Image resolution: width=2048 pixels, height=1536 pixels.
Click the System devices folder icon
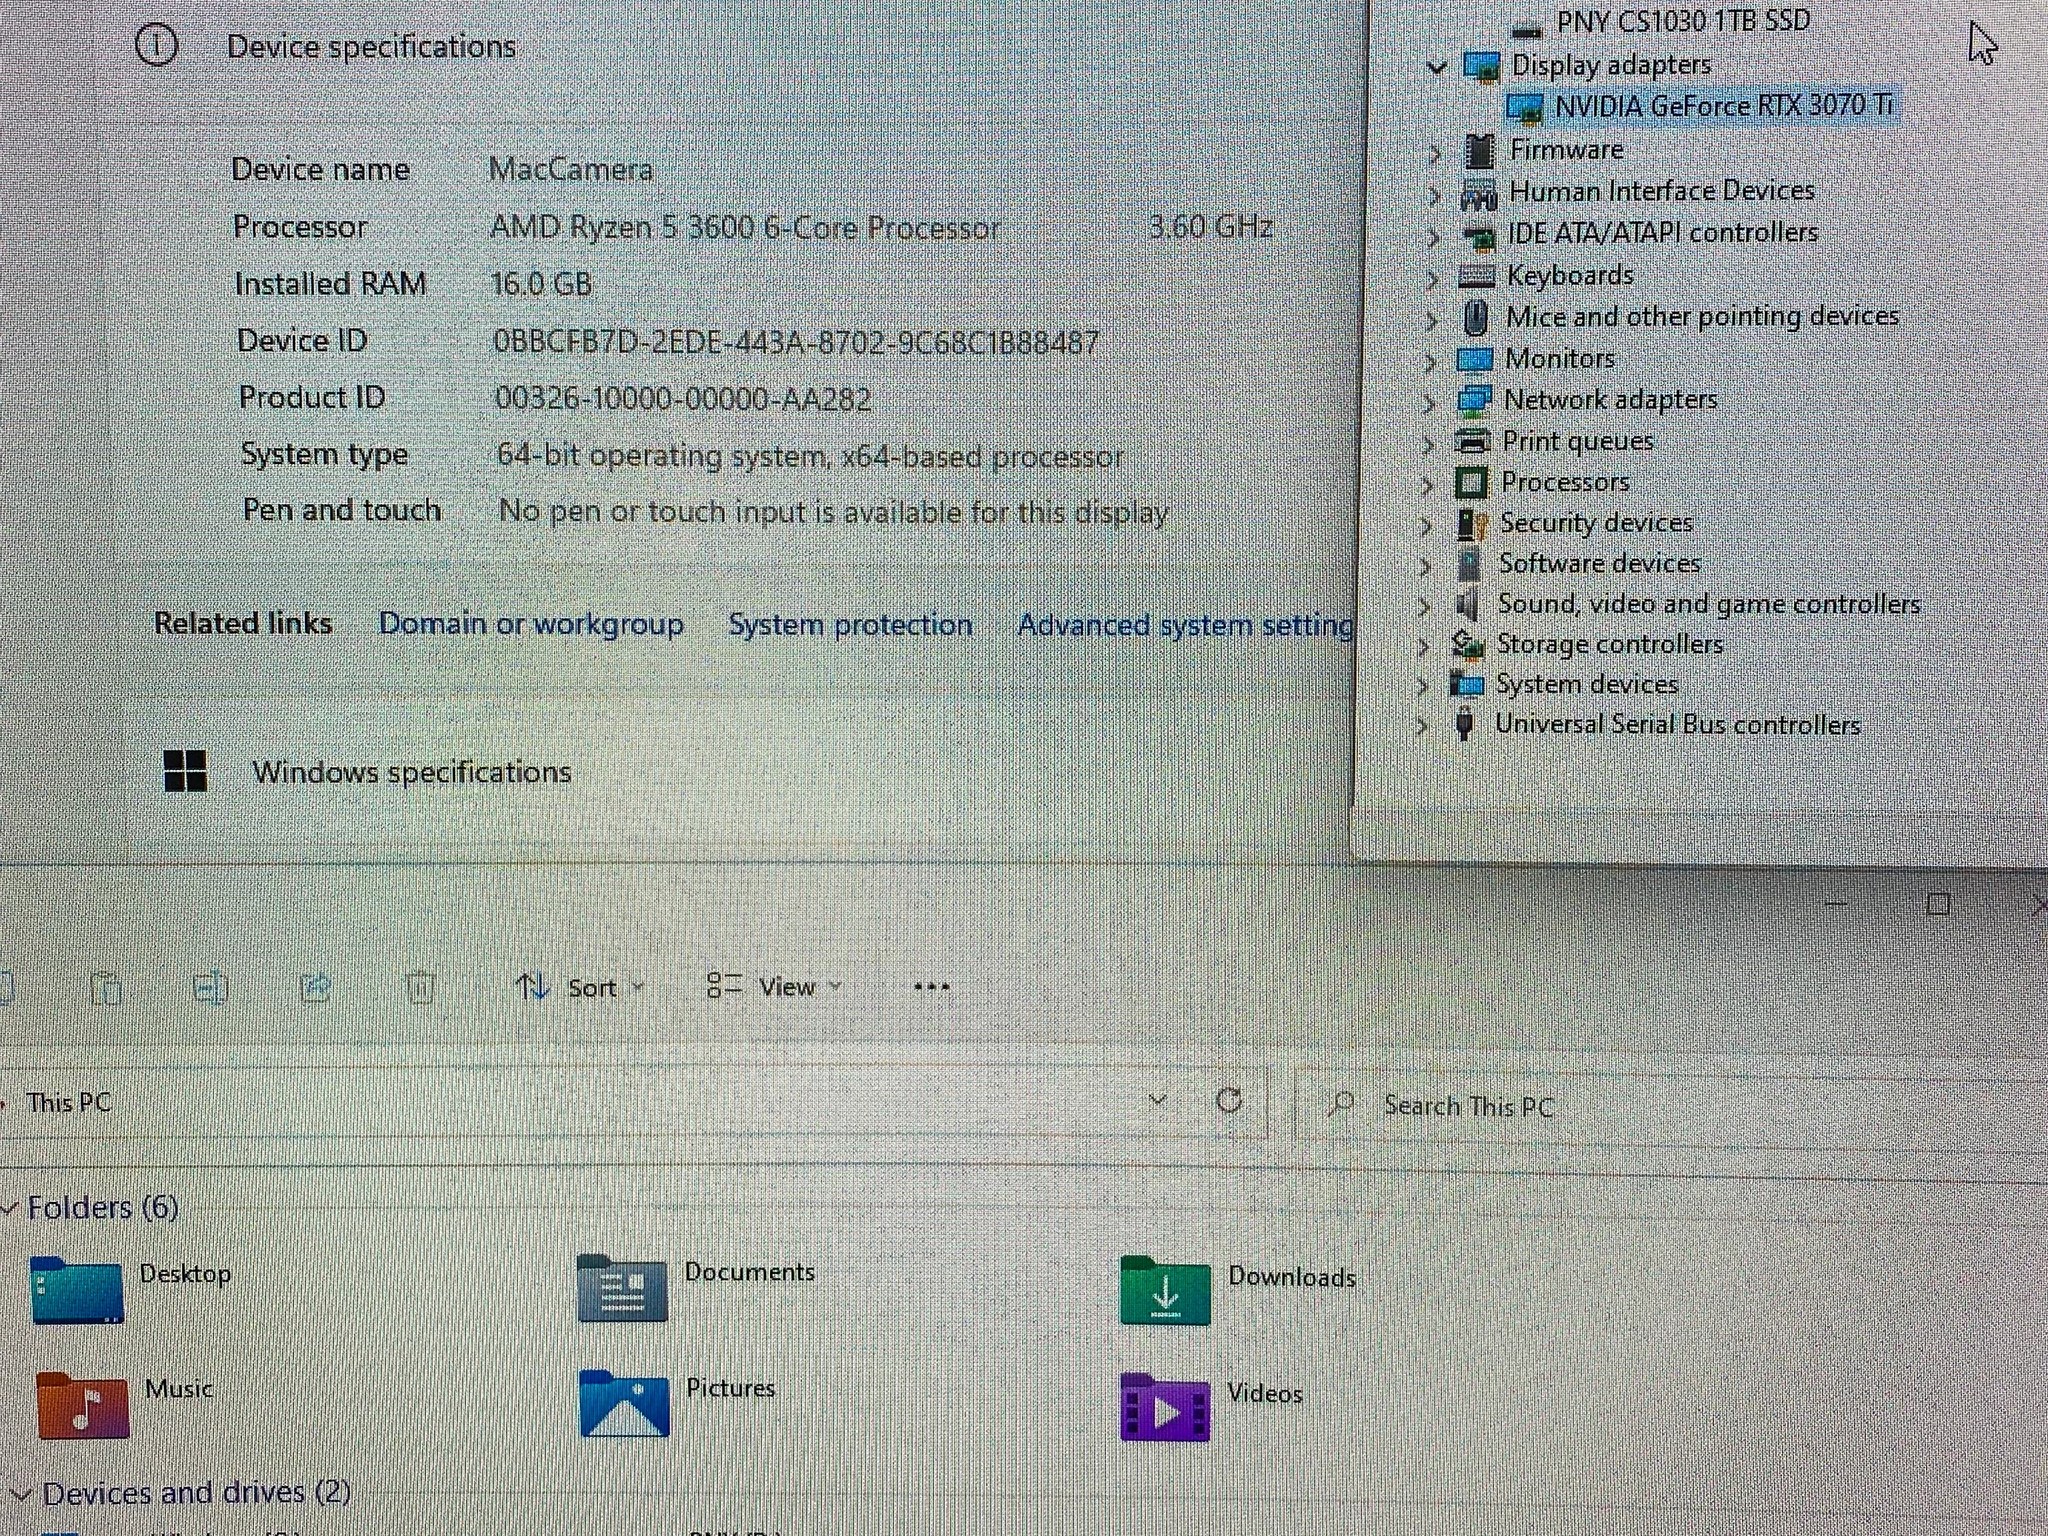click(1466, 685)
